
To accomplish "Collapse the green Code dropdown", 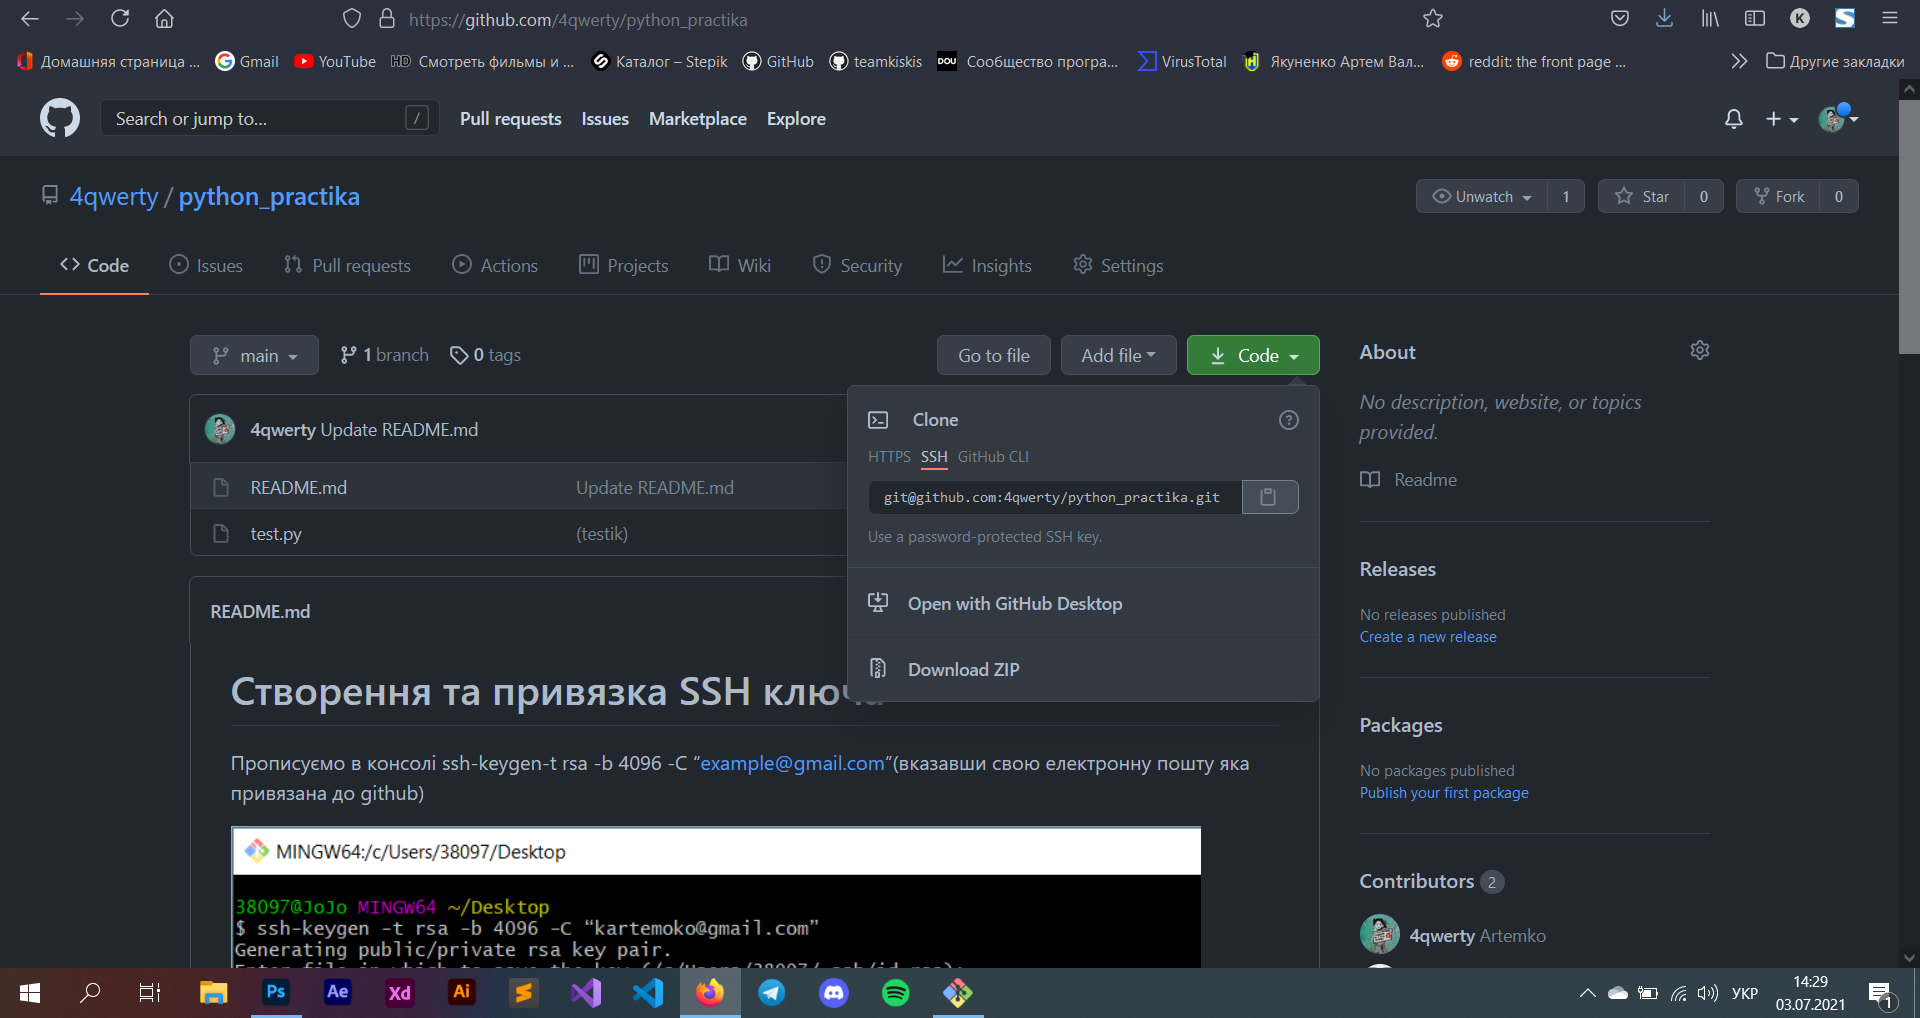I will pyautogui.click(x=1253, y=355).
